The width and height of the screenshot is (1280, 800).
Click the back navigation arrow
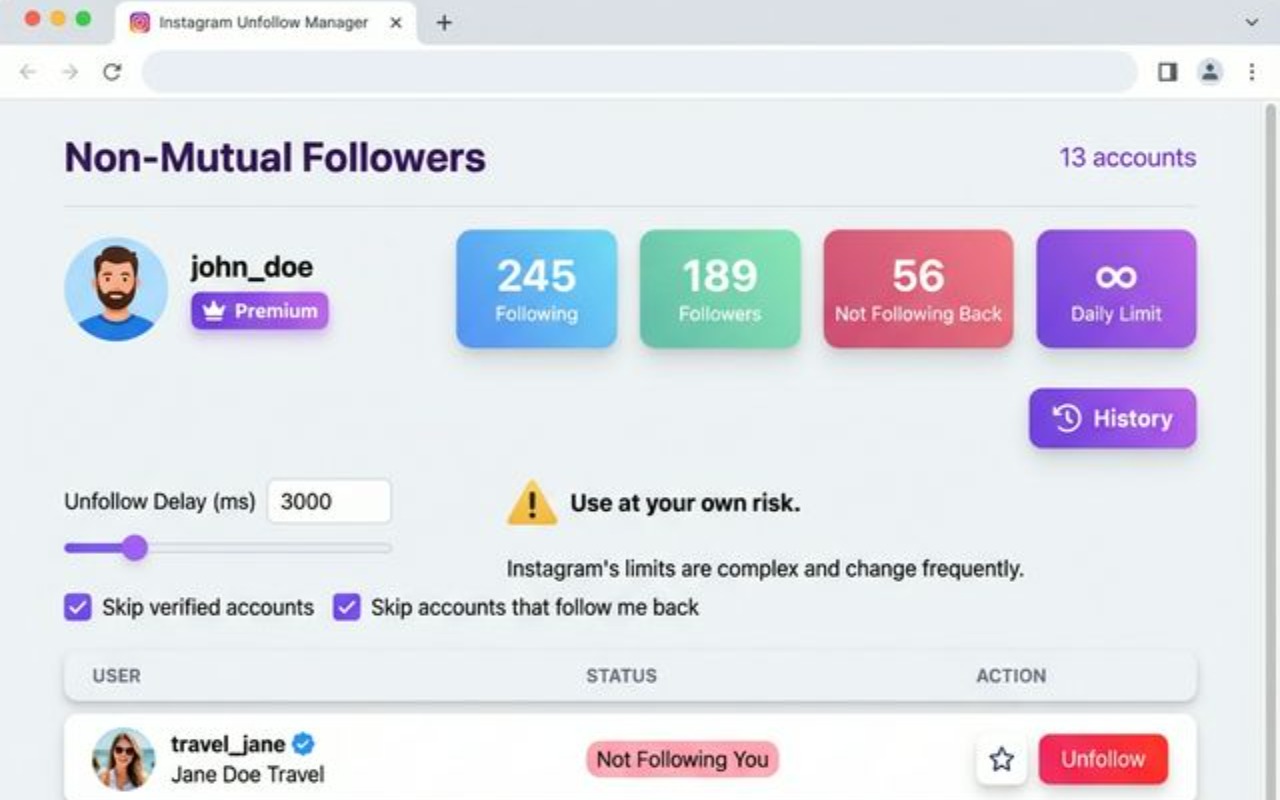(27, 72)
